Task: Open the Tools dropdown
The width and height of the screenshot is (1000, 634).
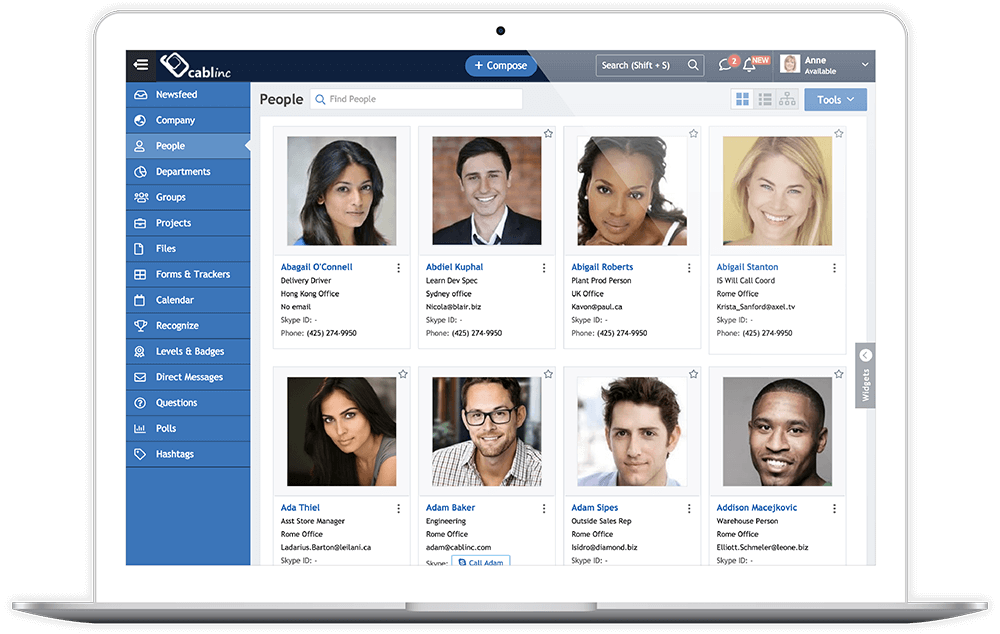Action: [835, 99]
